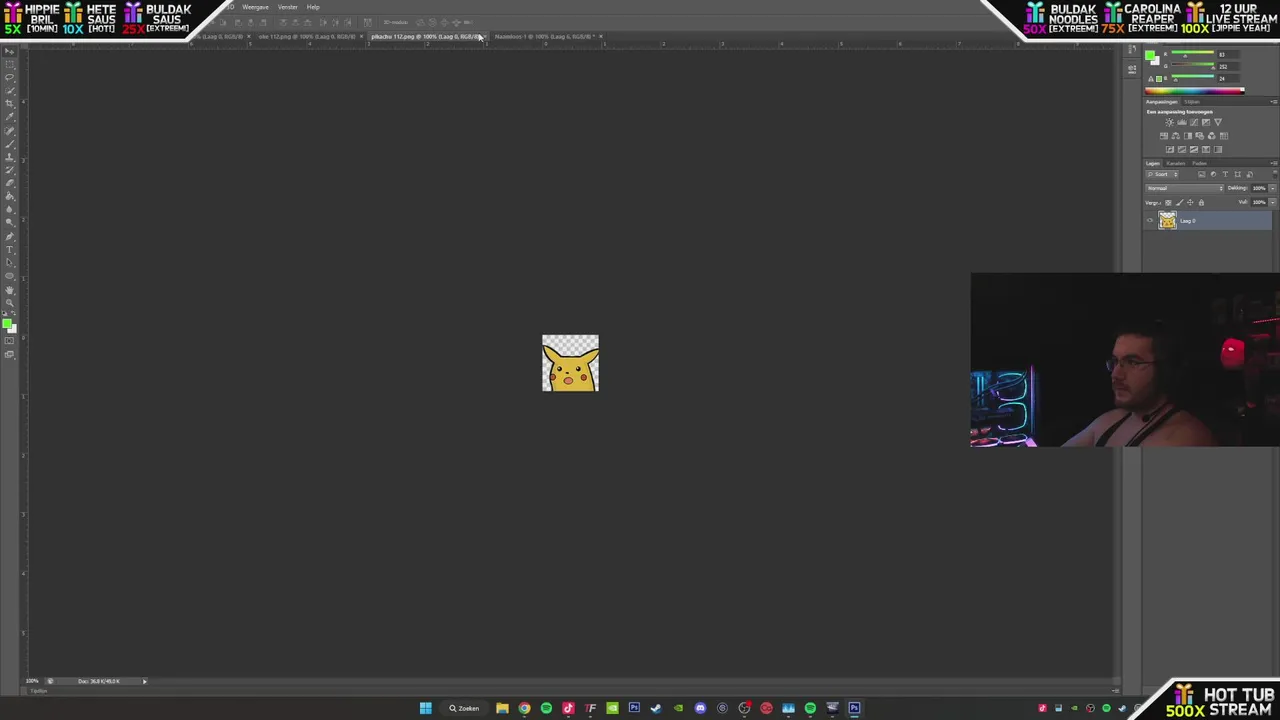Select the Type (T) tool
This screenshot has width=1280, height=720.
click(10, 250)
